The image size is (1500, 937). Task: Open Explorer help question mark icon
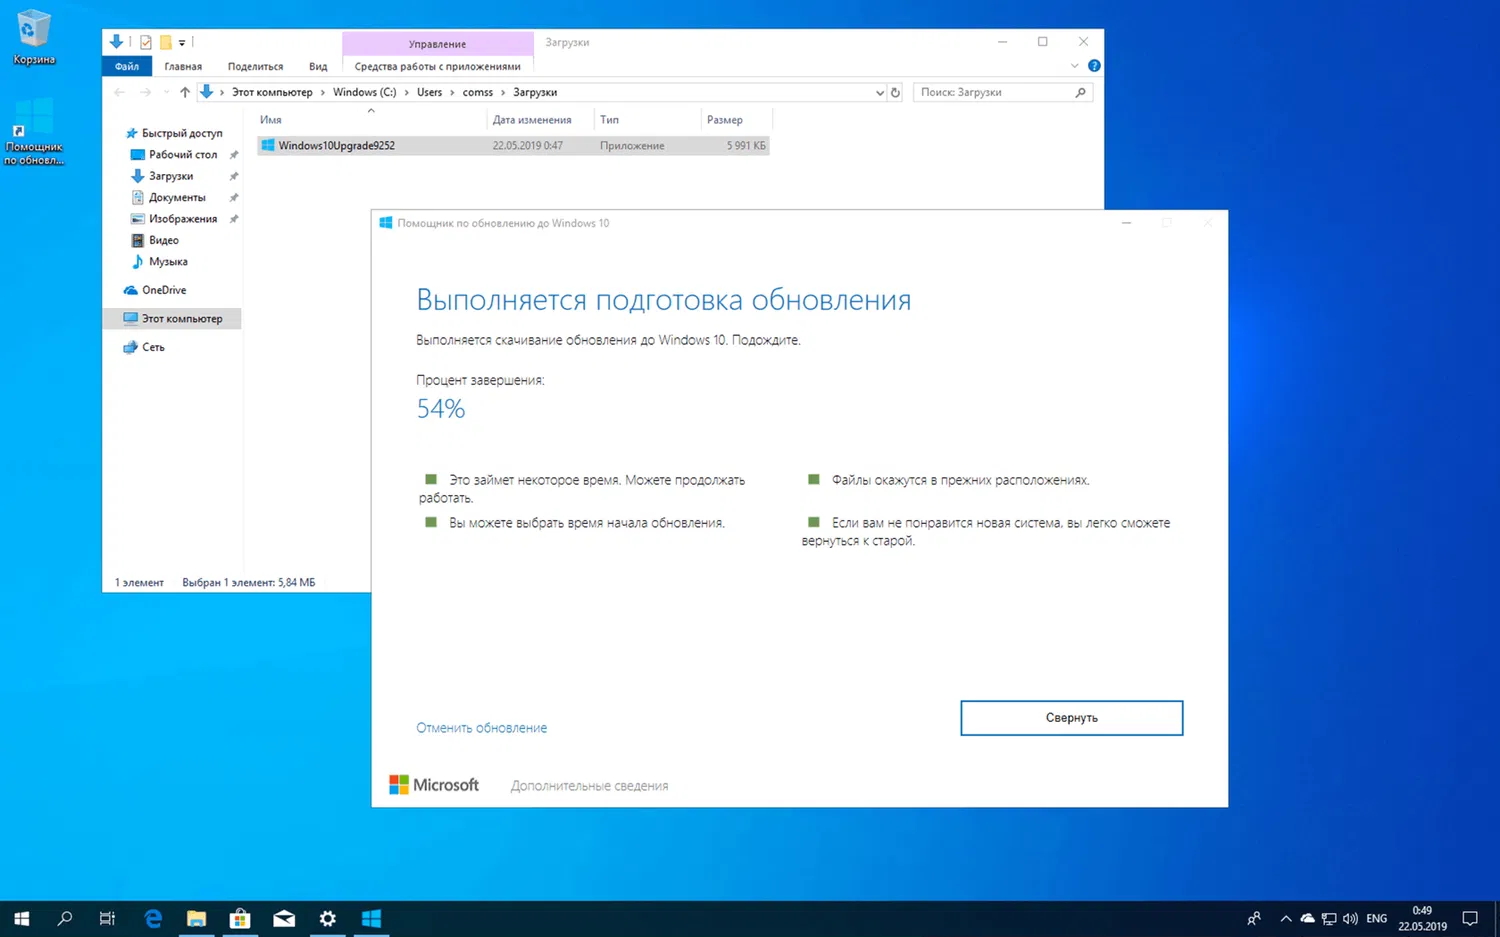(x=1094, y=66)
